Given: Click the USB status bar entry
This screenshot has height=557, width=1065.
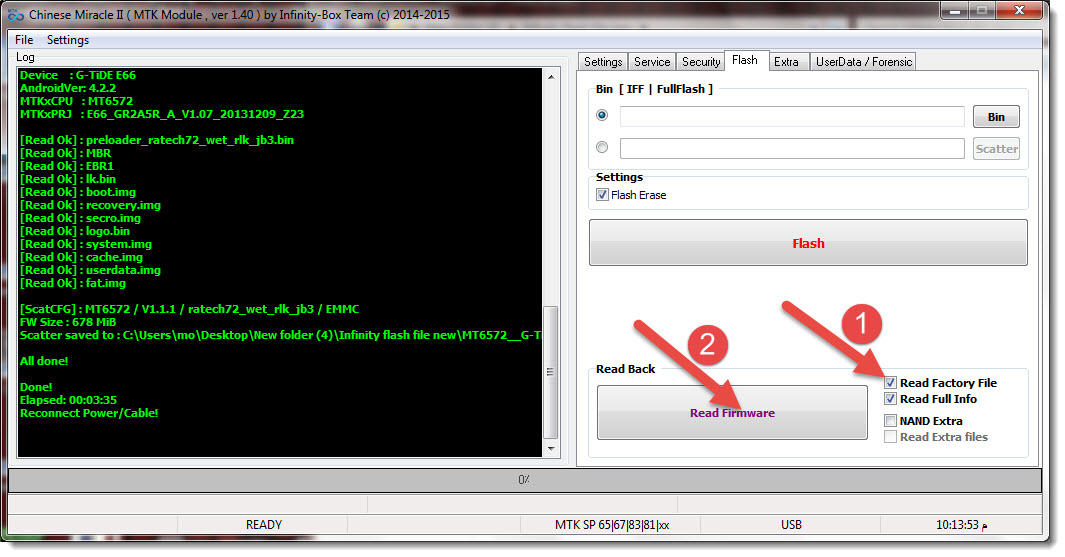Looking at the screenshot, I should [x=791, y=524].
